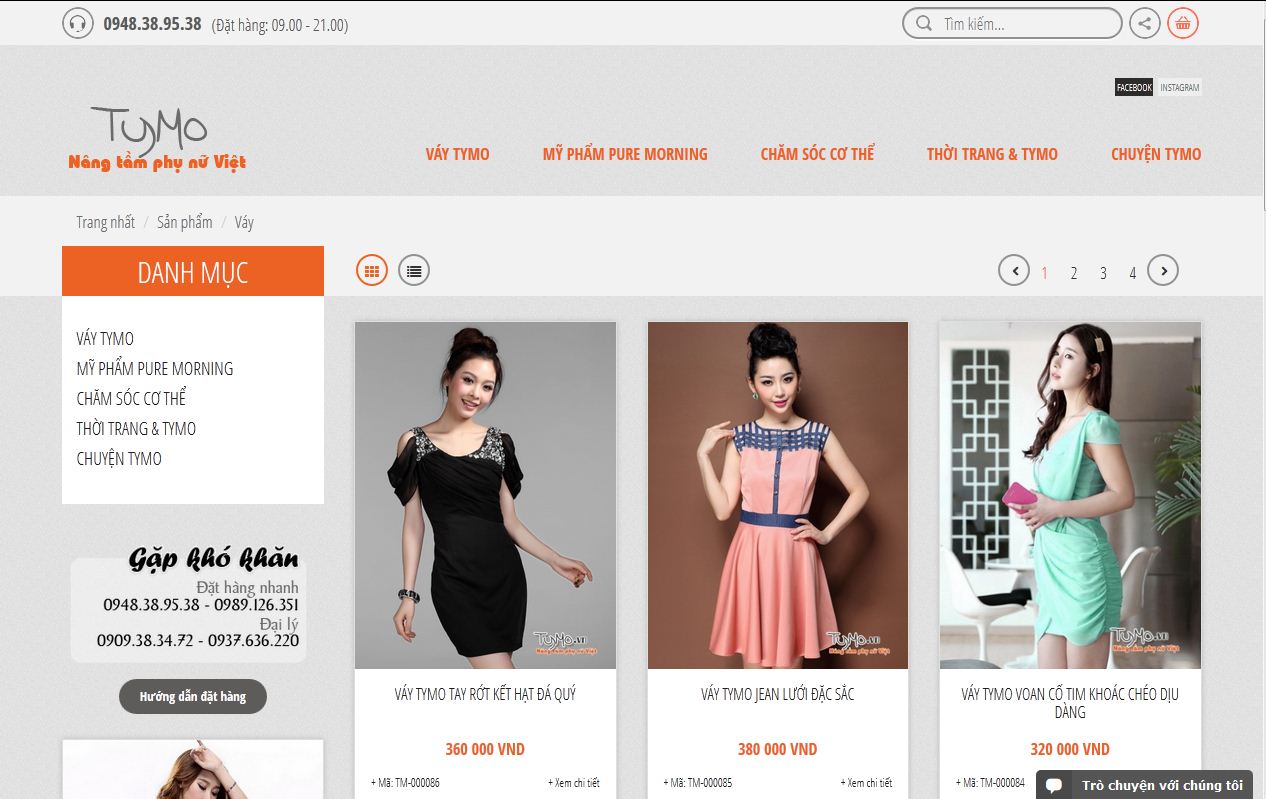The image size is (1266, 799).
Task: Click the Hướng dẫn đặt hàng button
Action: coord(192,696)
